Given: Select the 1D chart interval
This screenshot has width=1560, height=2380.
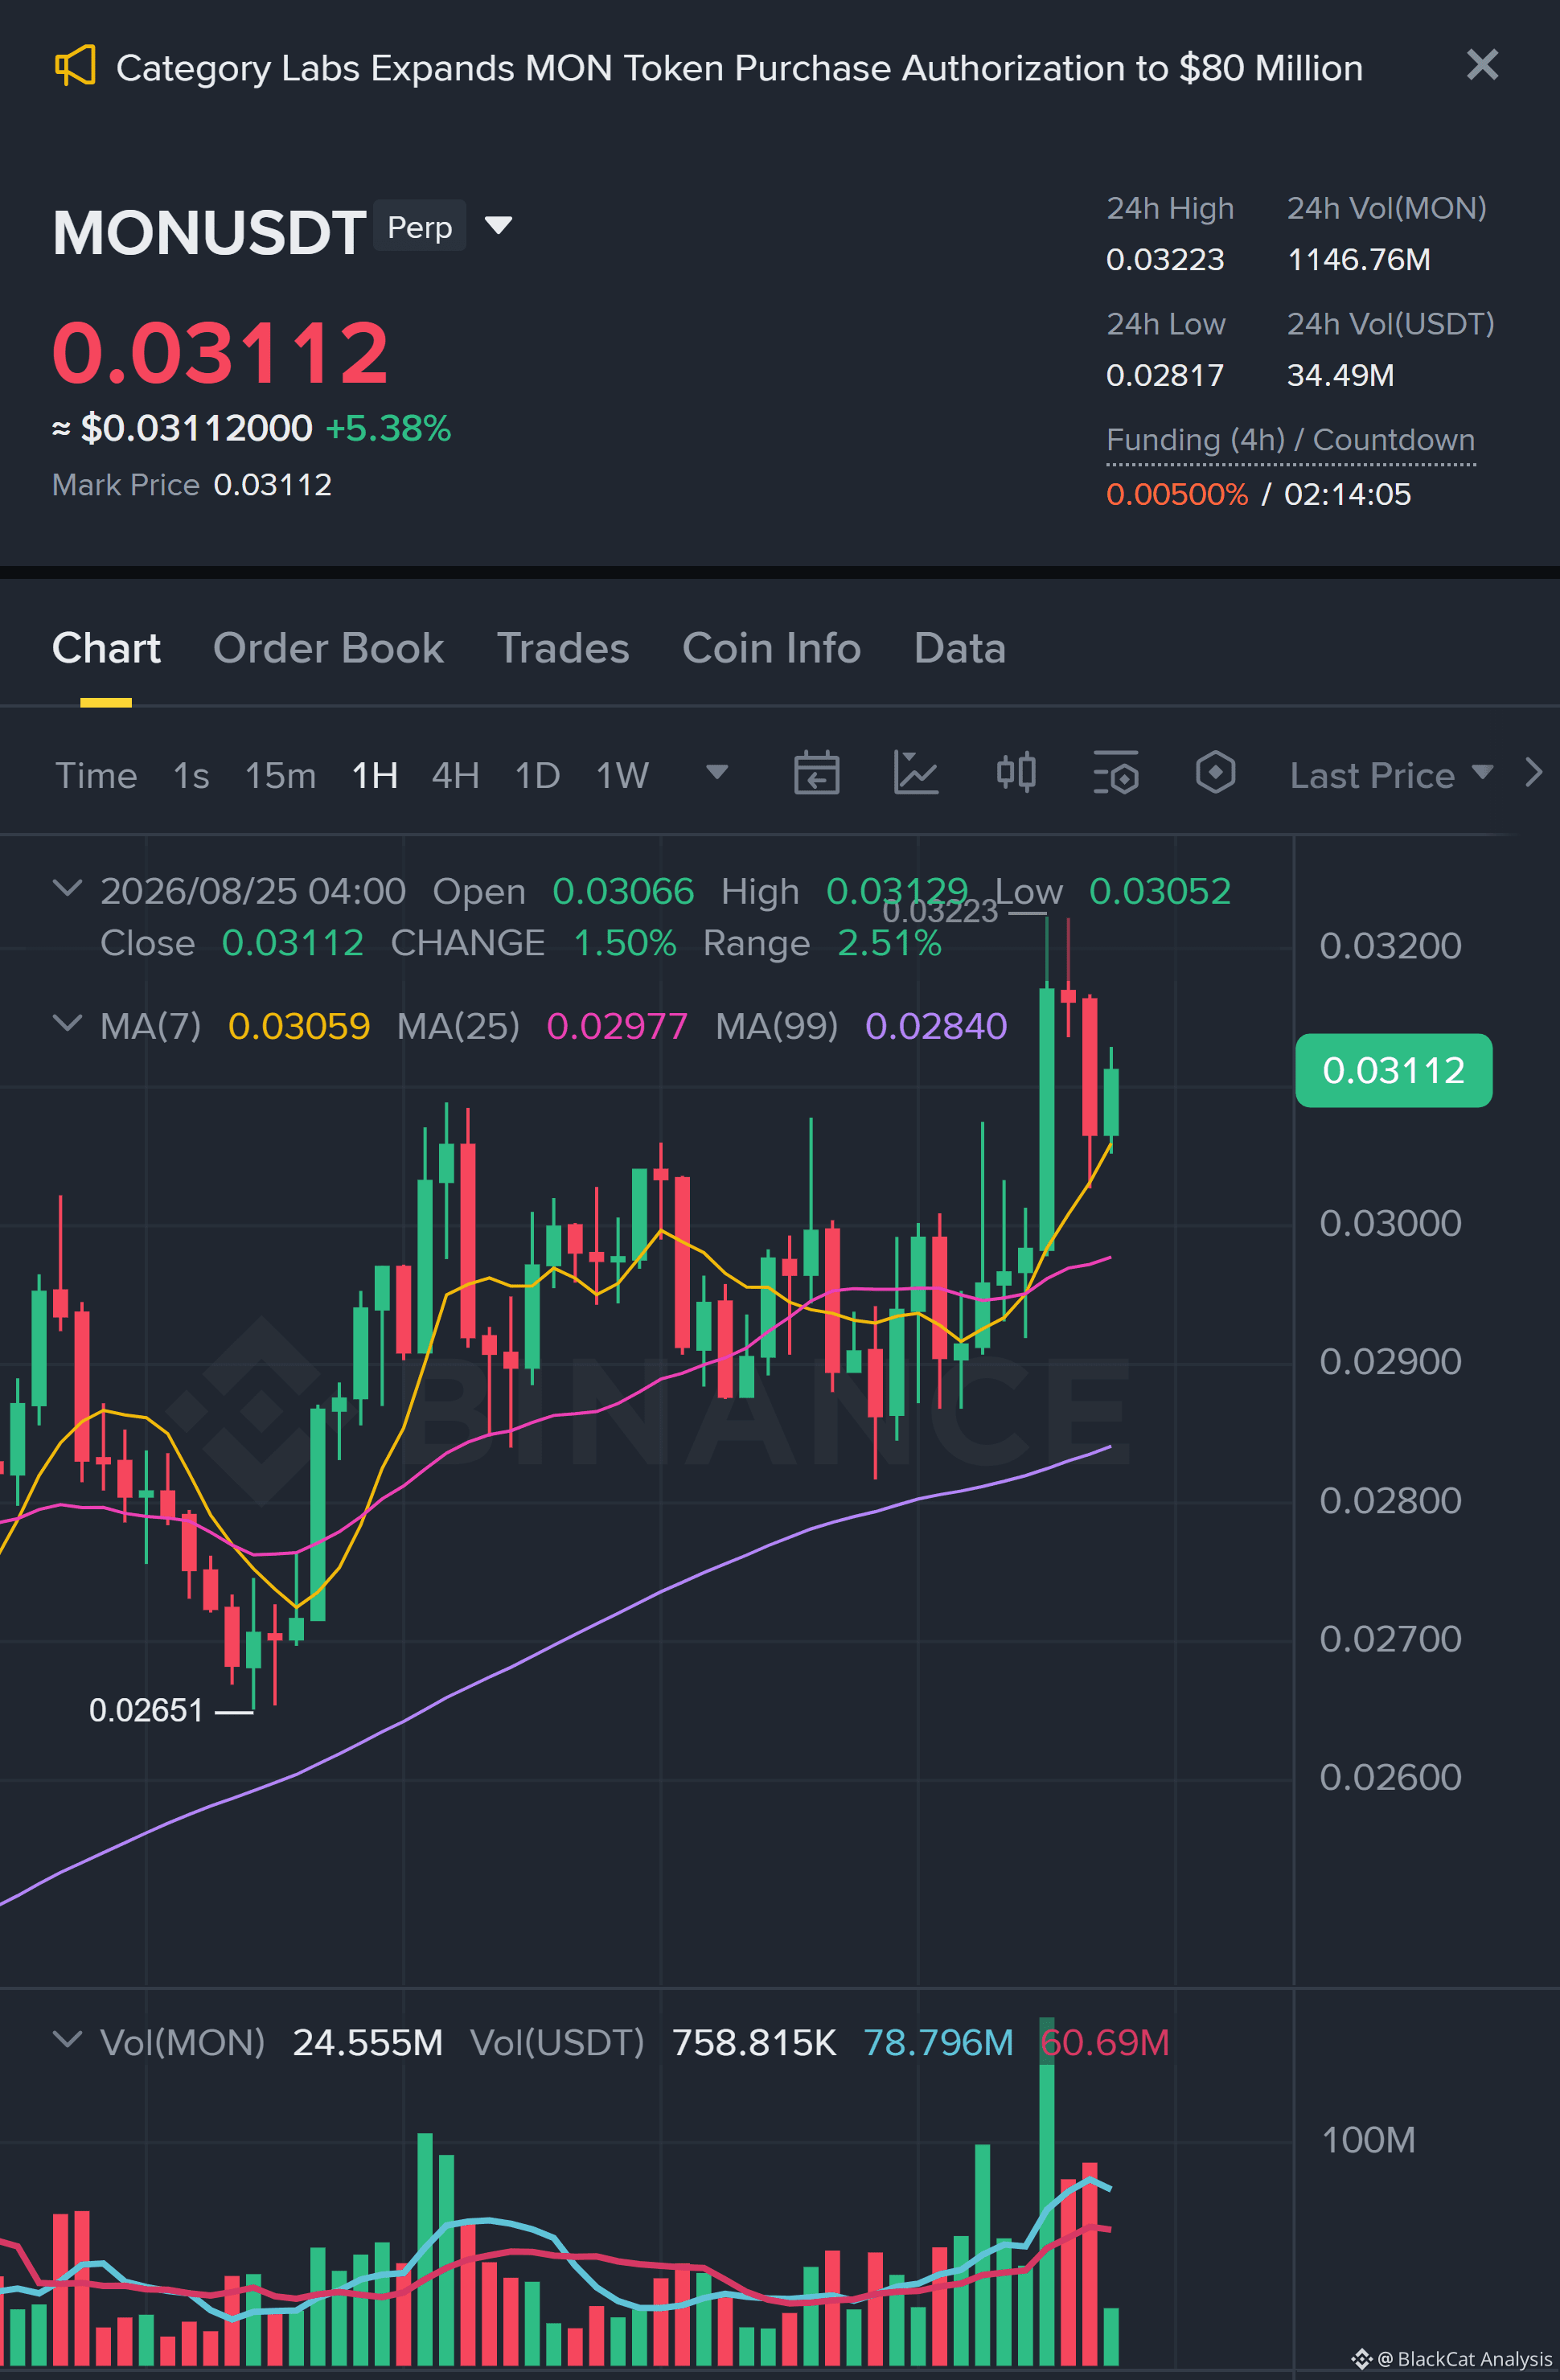Looking at the screenshot, I should (x=537, y=775).
